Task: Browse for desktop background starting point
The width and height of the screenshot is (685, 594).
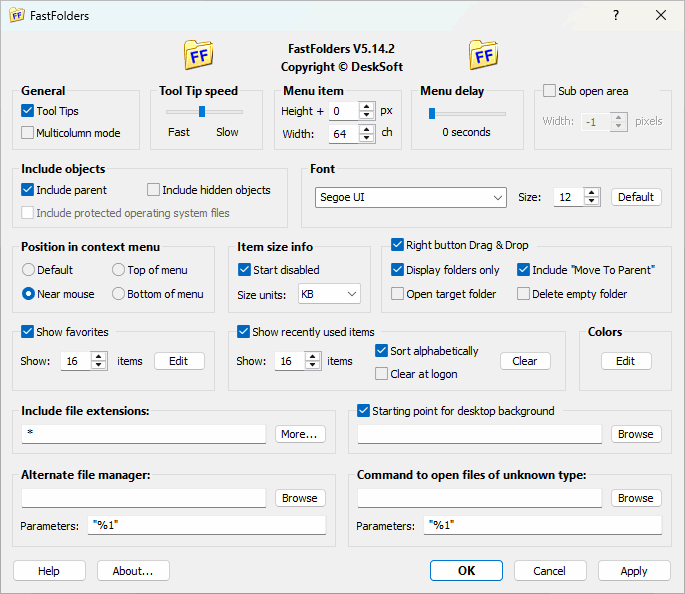Action: coord(636,434)
